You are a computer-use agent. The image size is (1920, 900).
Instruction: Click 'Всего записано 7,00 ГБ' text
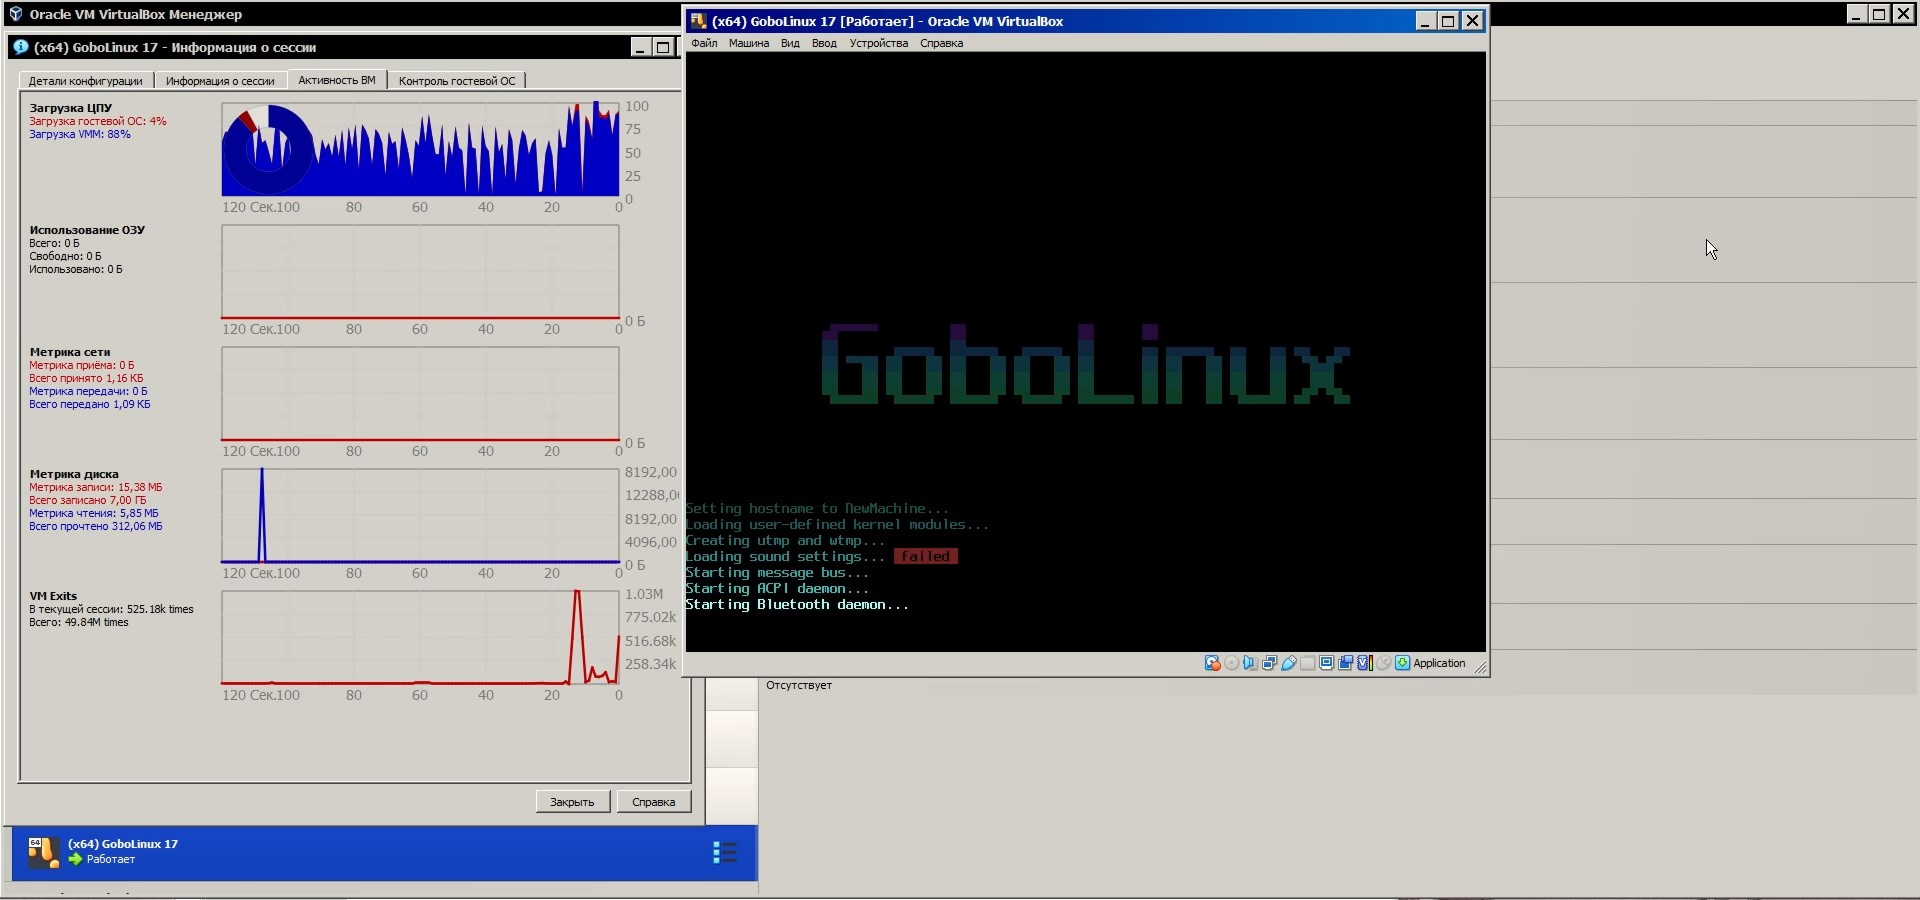(x=88, y=500)
